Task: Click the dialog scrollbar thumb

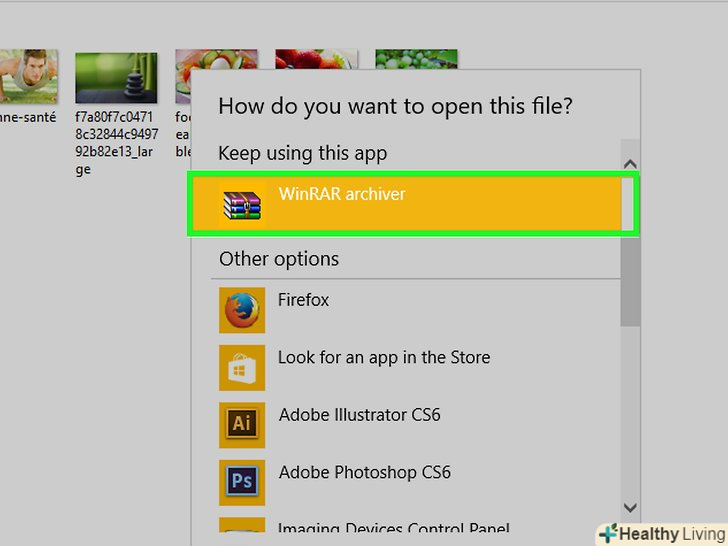Action: tap(630, 251)
